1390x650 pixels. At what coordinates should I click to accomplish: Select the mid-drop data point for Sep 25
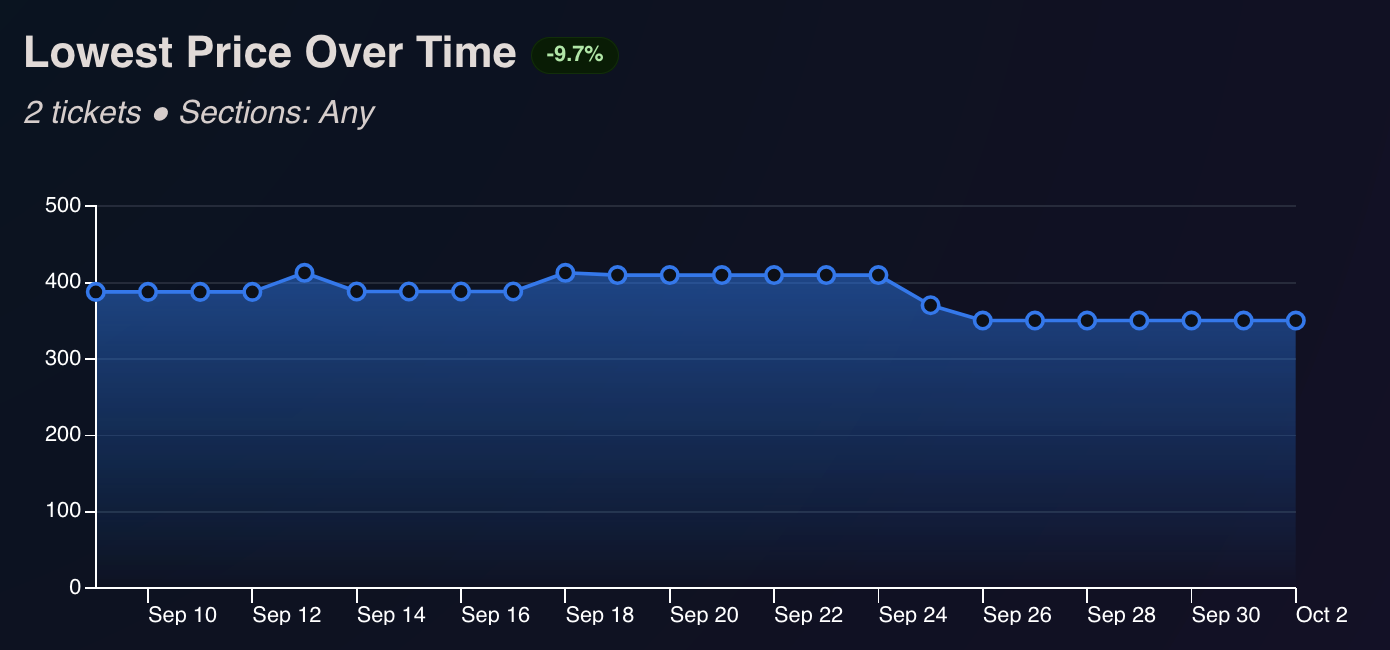click(x=931, y=305)
